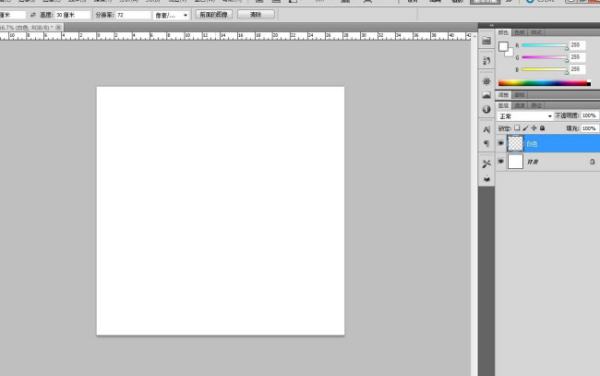Click the lock all padlock icon
Screen dimensions: 600x376
tap(542, 128)
